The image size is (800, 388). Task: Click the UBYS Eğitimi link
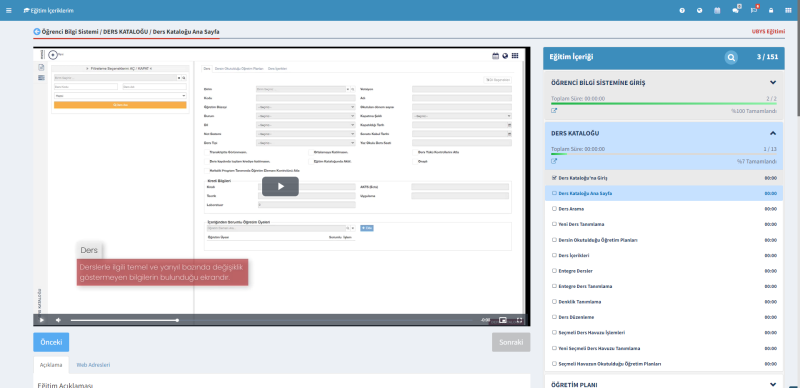click(768, 32)
